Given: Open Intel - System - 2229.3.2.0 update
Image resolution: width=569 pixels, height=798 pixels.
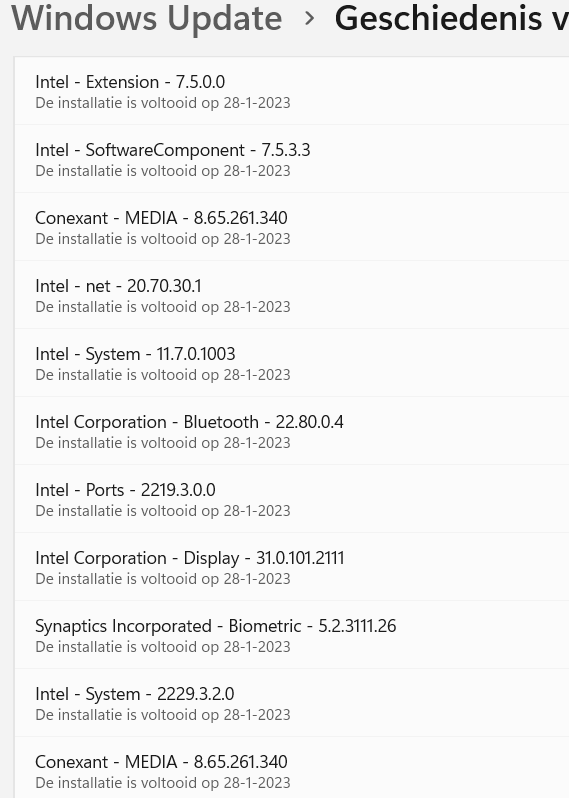Looking at the screenshot, I should tap(292, 703).
